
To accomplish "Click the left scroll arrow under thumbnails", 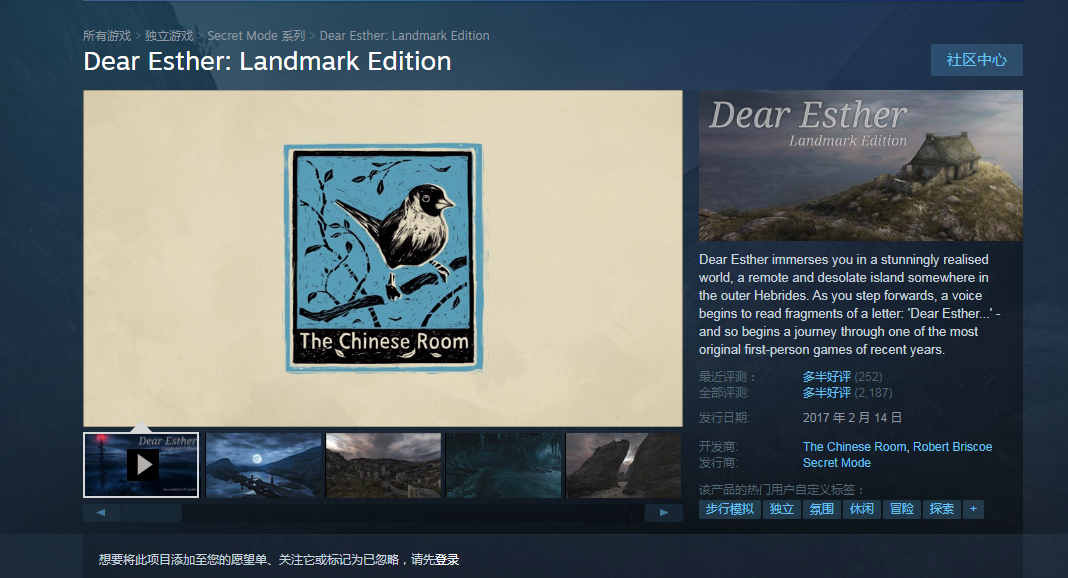I will 101,513.
